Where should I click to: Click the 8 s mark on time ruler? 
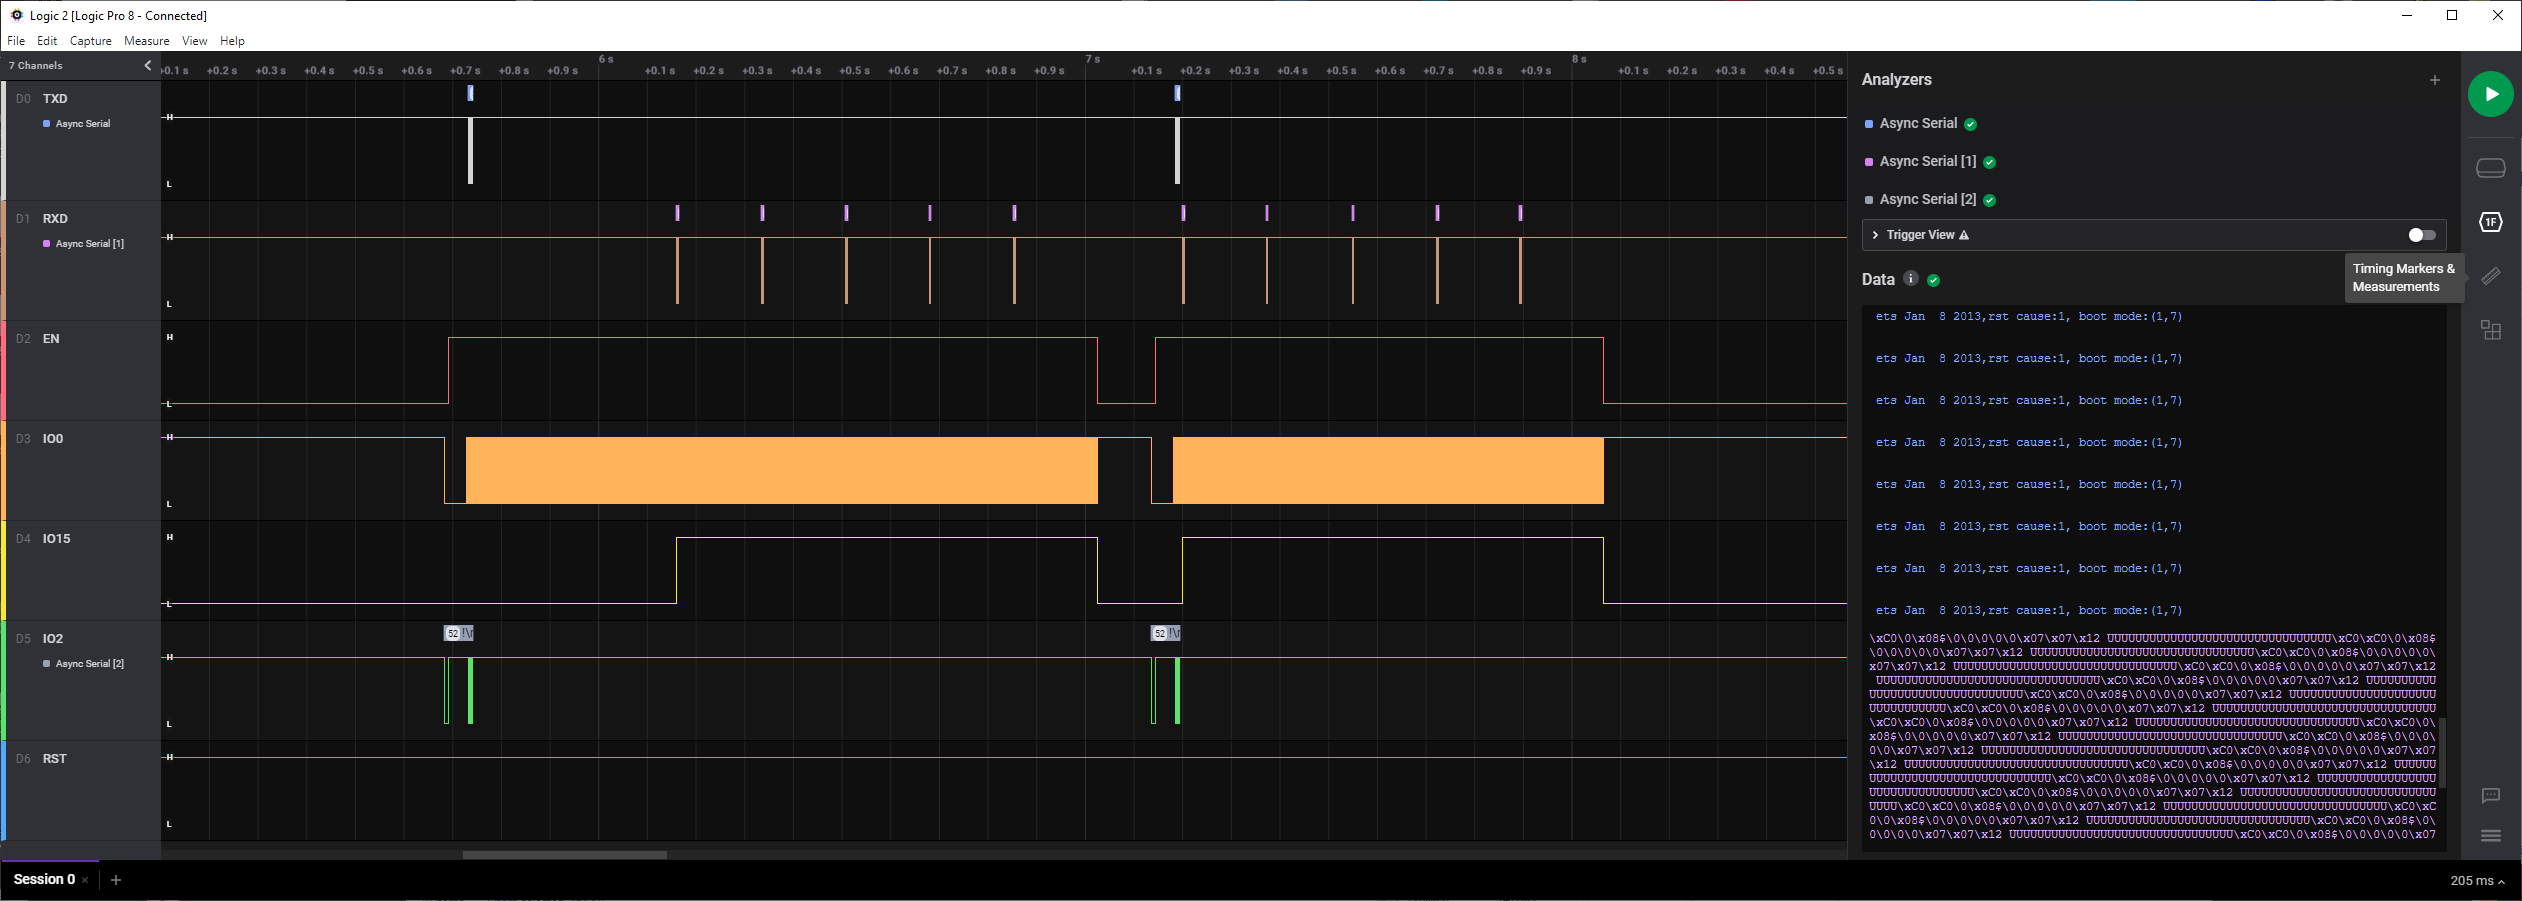[x=1579, y=59]
